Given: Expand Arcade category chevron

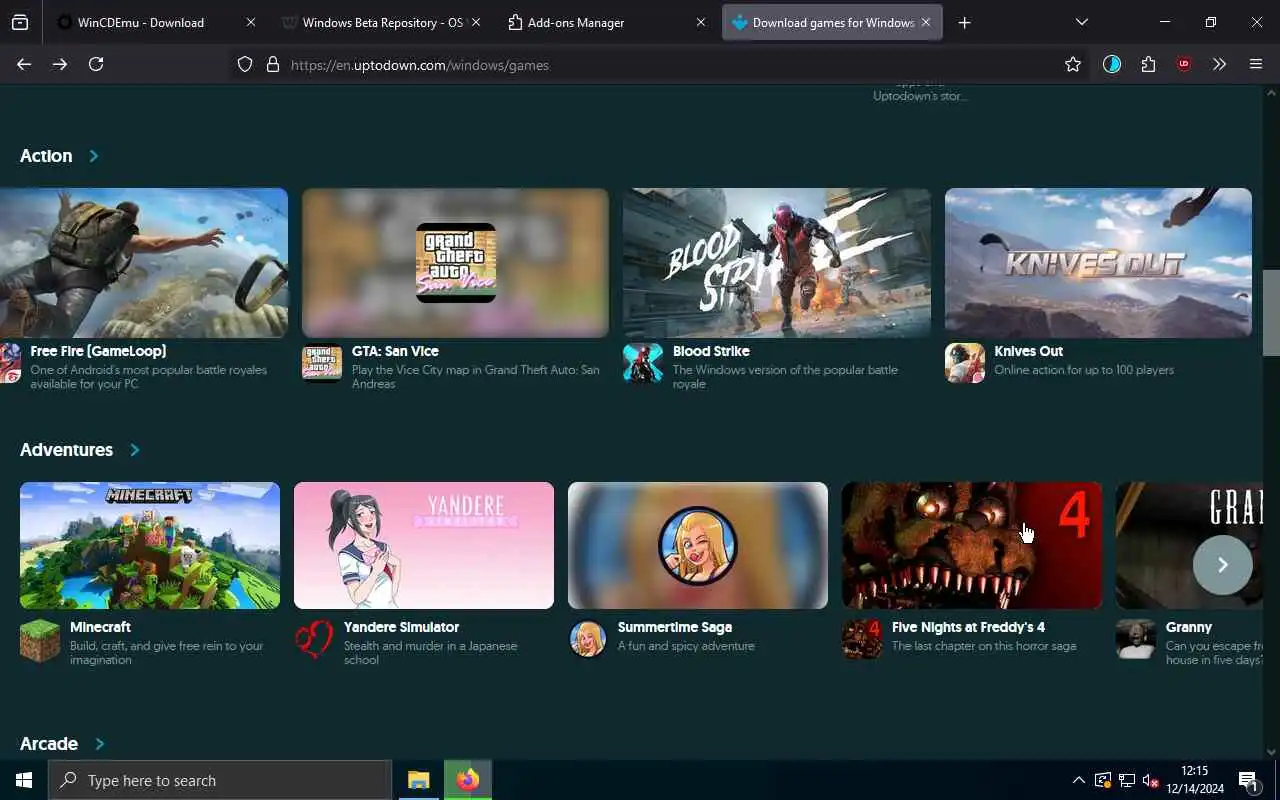Looking at the screenshot, I should (x=99, y=744).
